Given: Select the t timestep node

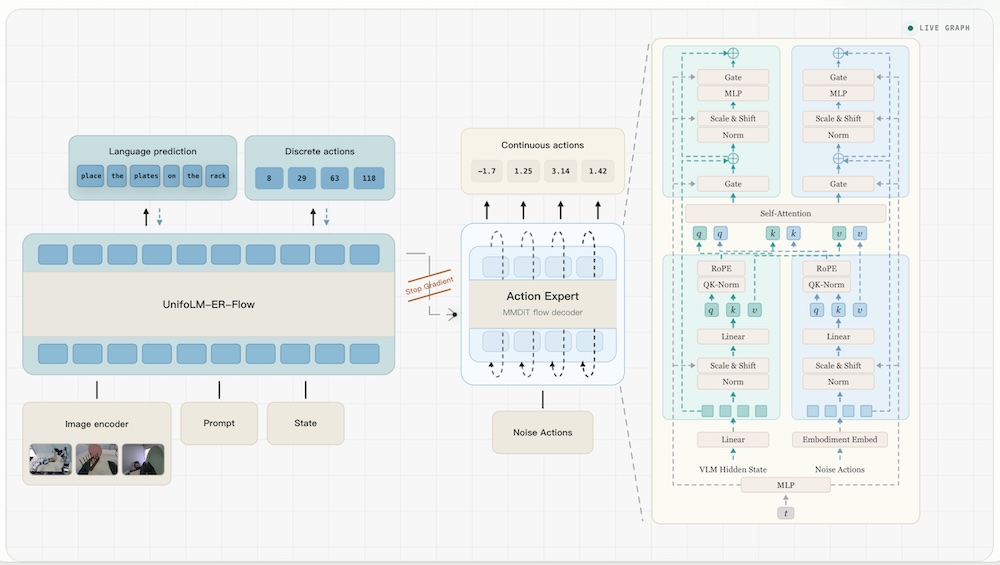Looking at the screenshot, I should 786,513.
